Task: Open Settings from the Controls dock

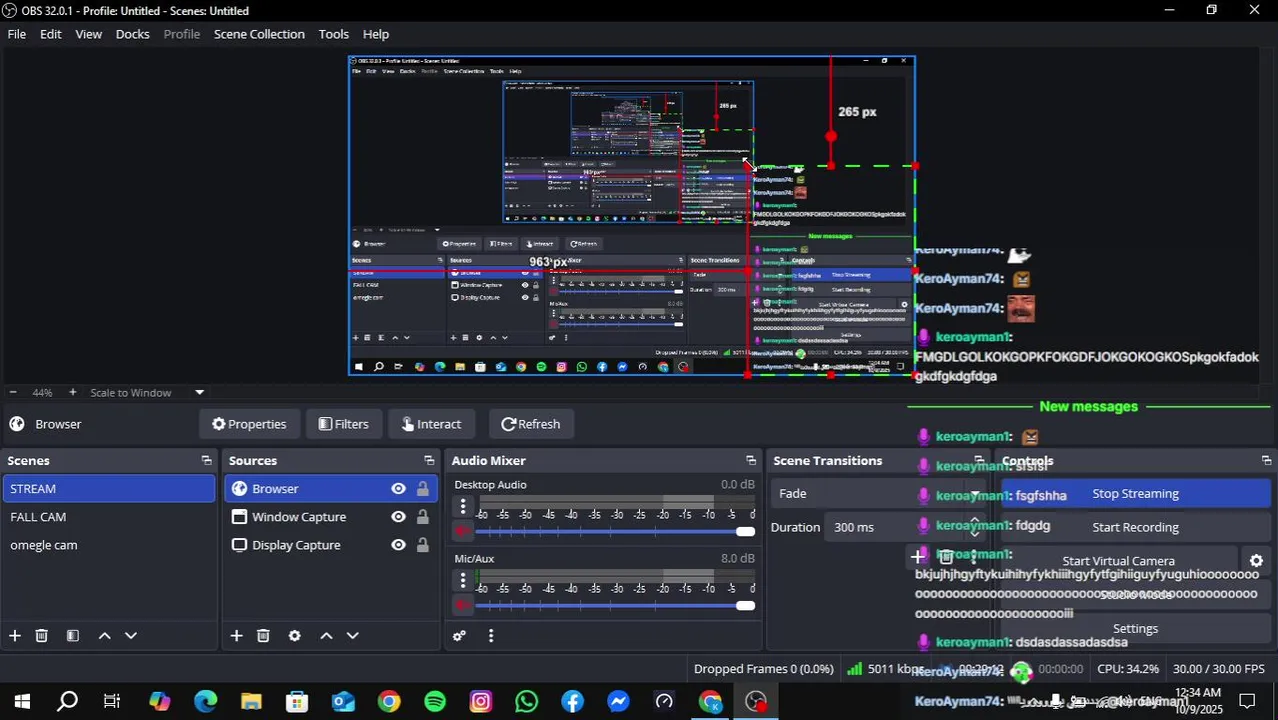Action: pyautogui.click(x=1135, y=629)
